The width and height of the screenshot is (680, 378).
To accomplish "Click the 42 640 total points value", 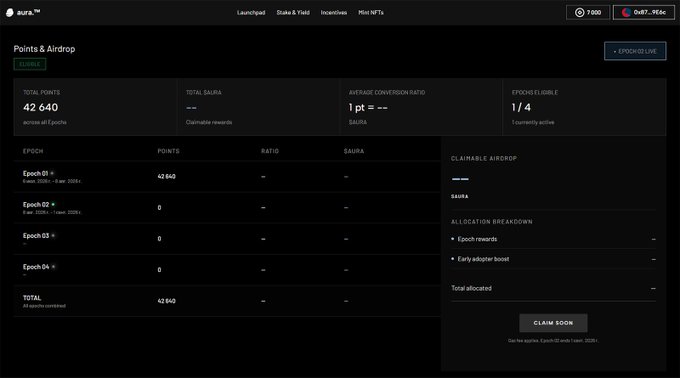I will (x=40, y=107).
